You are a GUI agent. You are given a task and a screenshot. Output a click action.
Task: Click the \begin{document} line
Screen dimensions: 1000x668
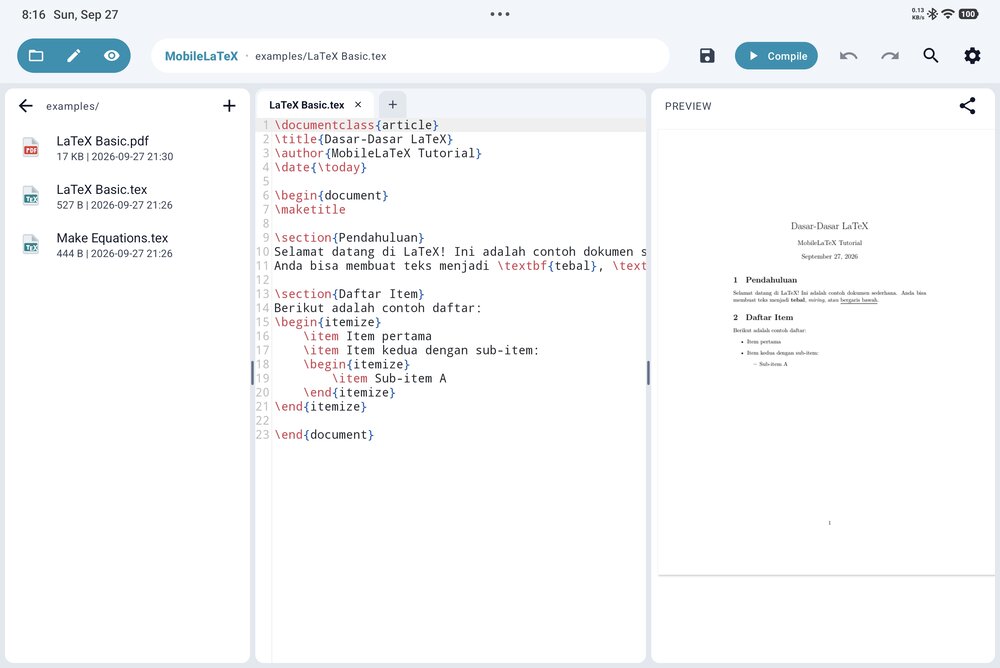[x=331, y=195]
